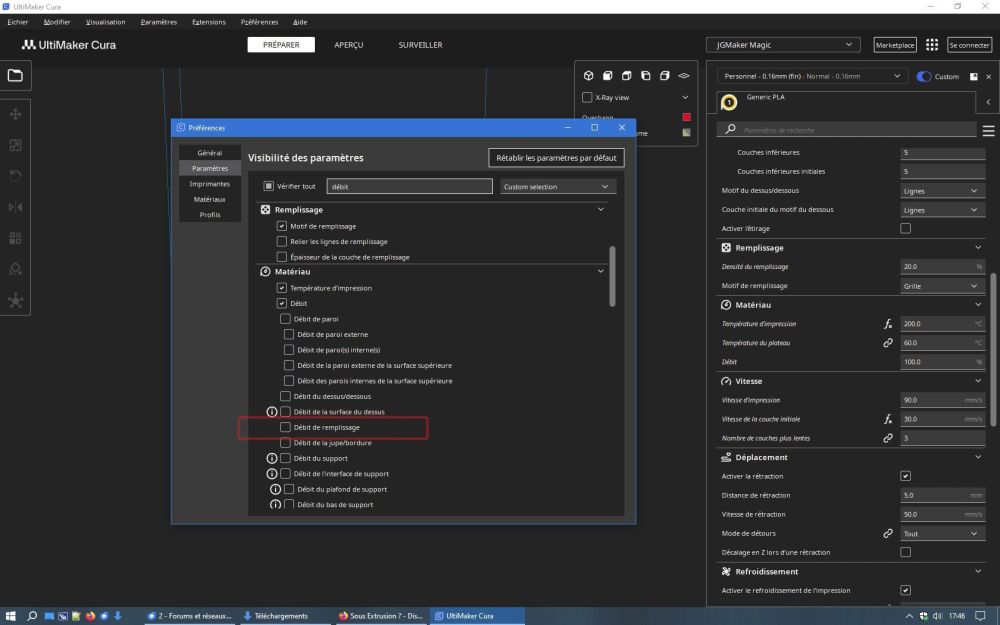Switch to front view camera icon
The image size is (1000, 625).
tap(608, 75)
